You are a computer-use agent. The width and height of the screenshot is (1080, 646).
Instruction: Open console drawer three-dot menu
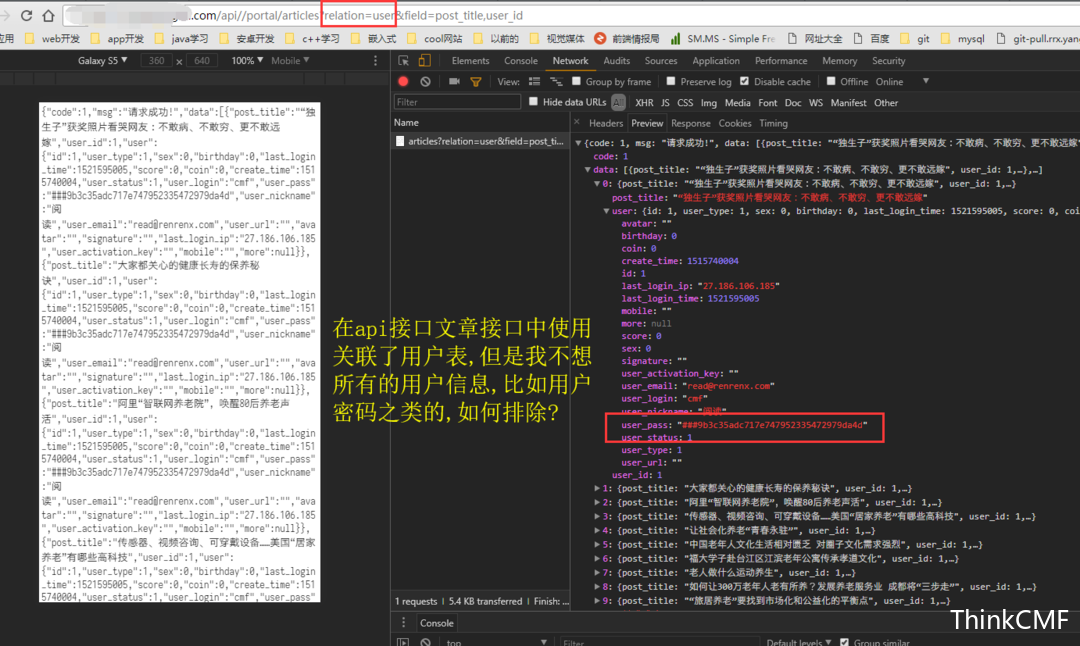click(x=404, y=623)
